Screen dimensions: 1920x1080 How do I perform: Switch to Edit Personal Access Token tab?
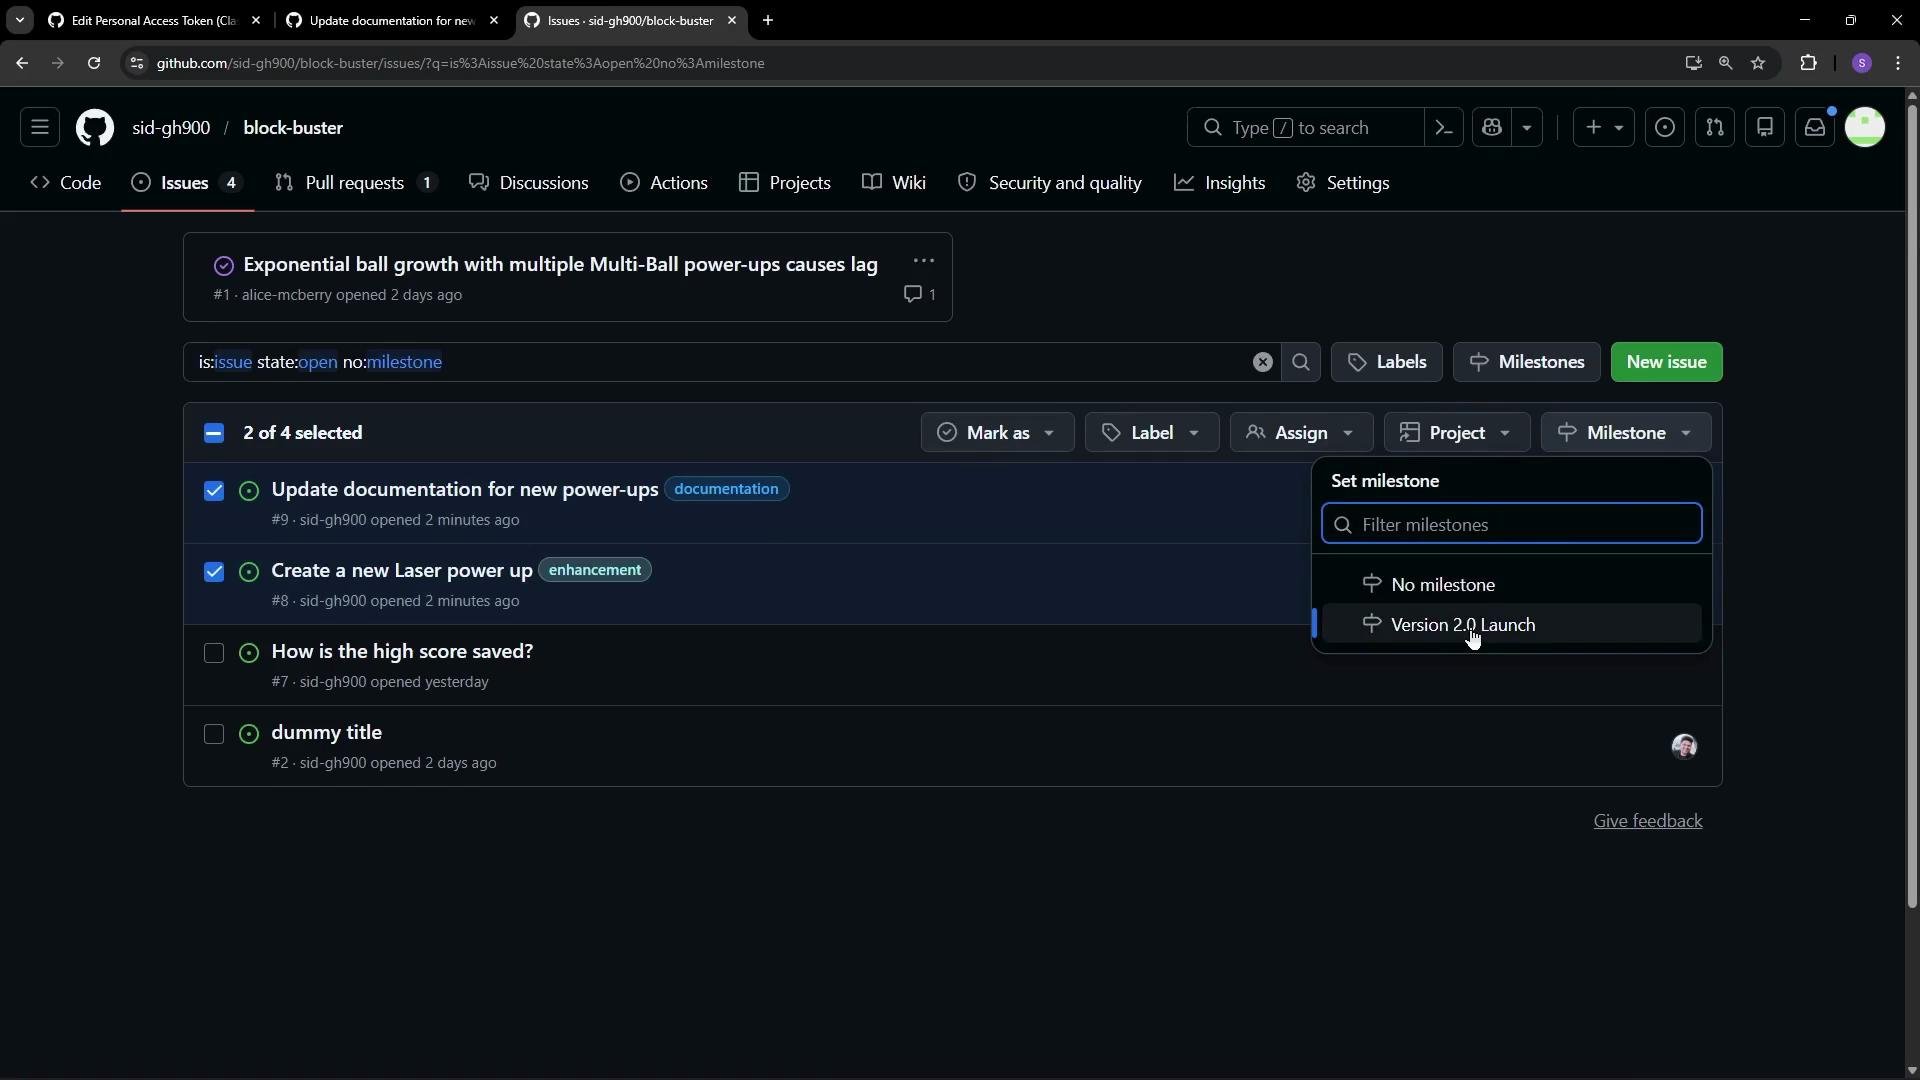coord(155,20)
